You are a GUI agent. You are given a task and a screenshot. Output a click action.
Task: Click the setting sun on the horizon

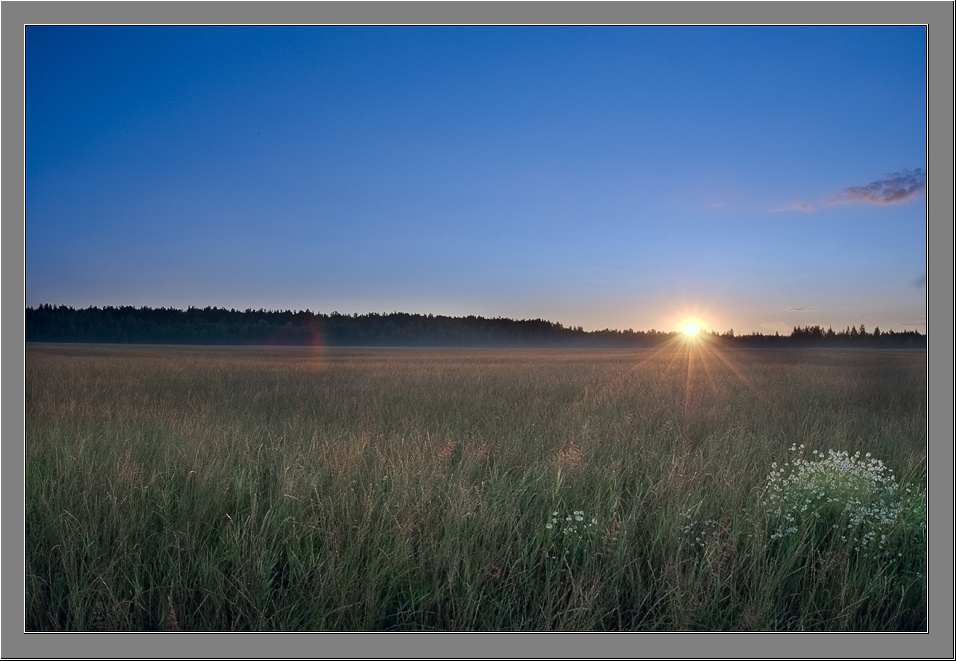[691, 329]
